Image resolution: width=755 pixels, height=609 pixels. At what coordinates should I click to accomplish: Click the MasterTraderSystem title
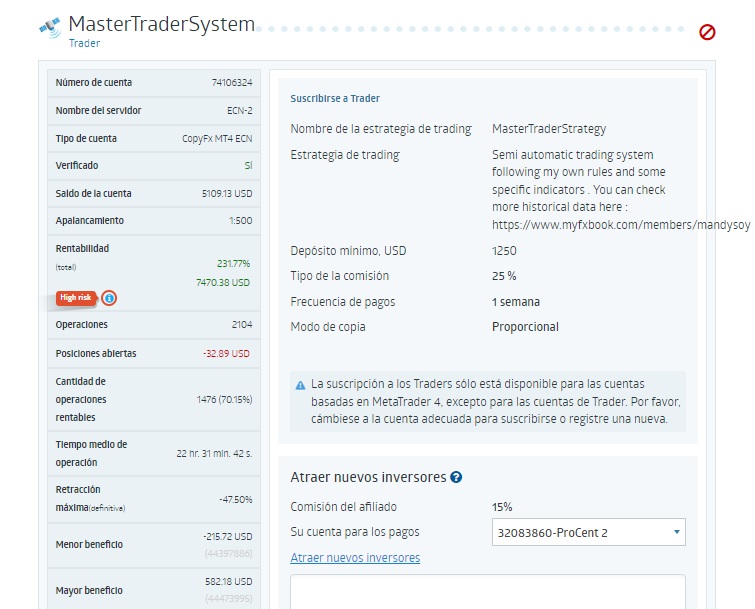tap(162, 24)
